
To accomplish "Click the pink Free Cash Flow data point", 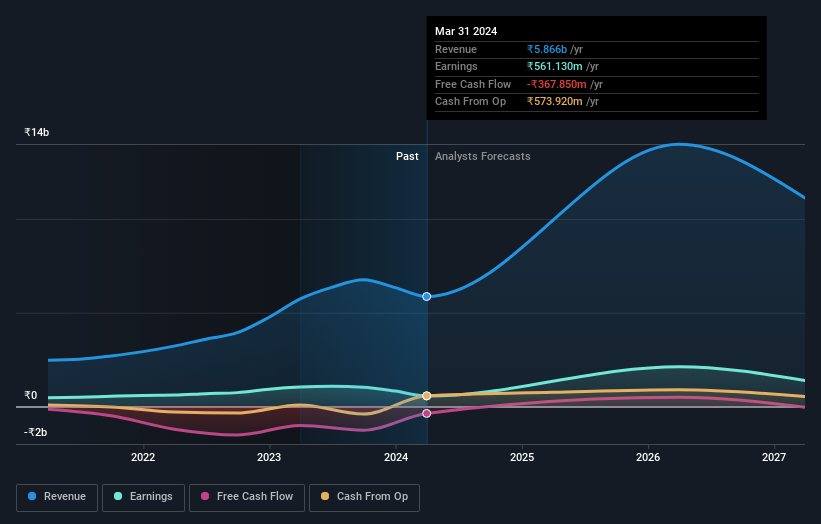I will [x=427, y=414].
